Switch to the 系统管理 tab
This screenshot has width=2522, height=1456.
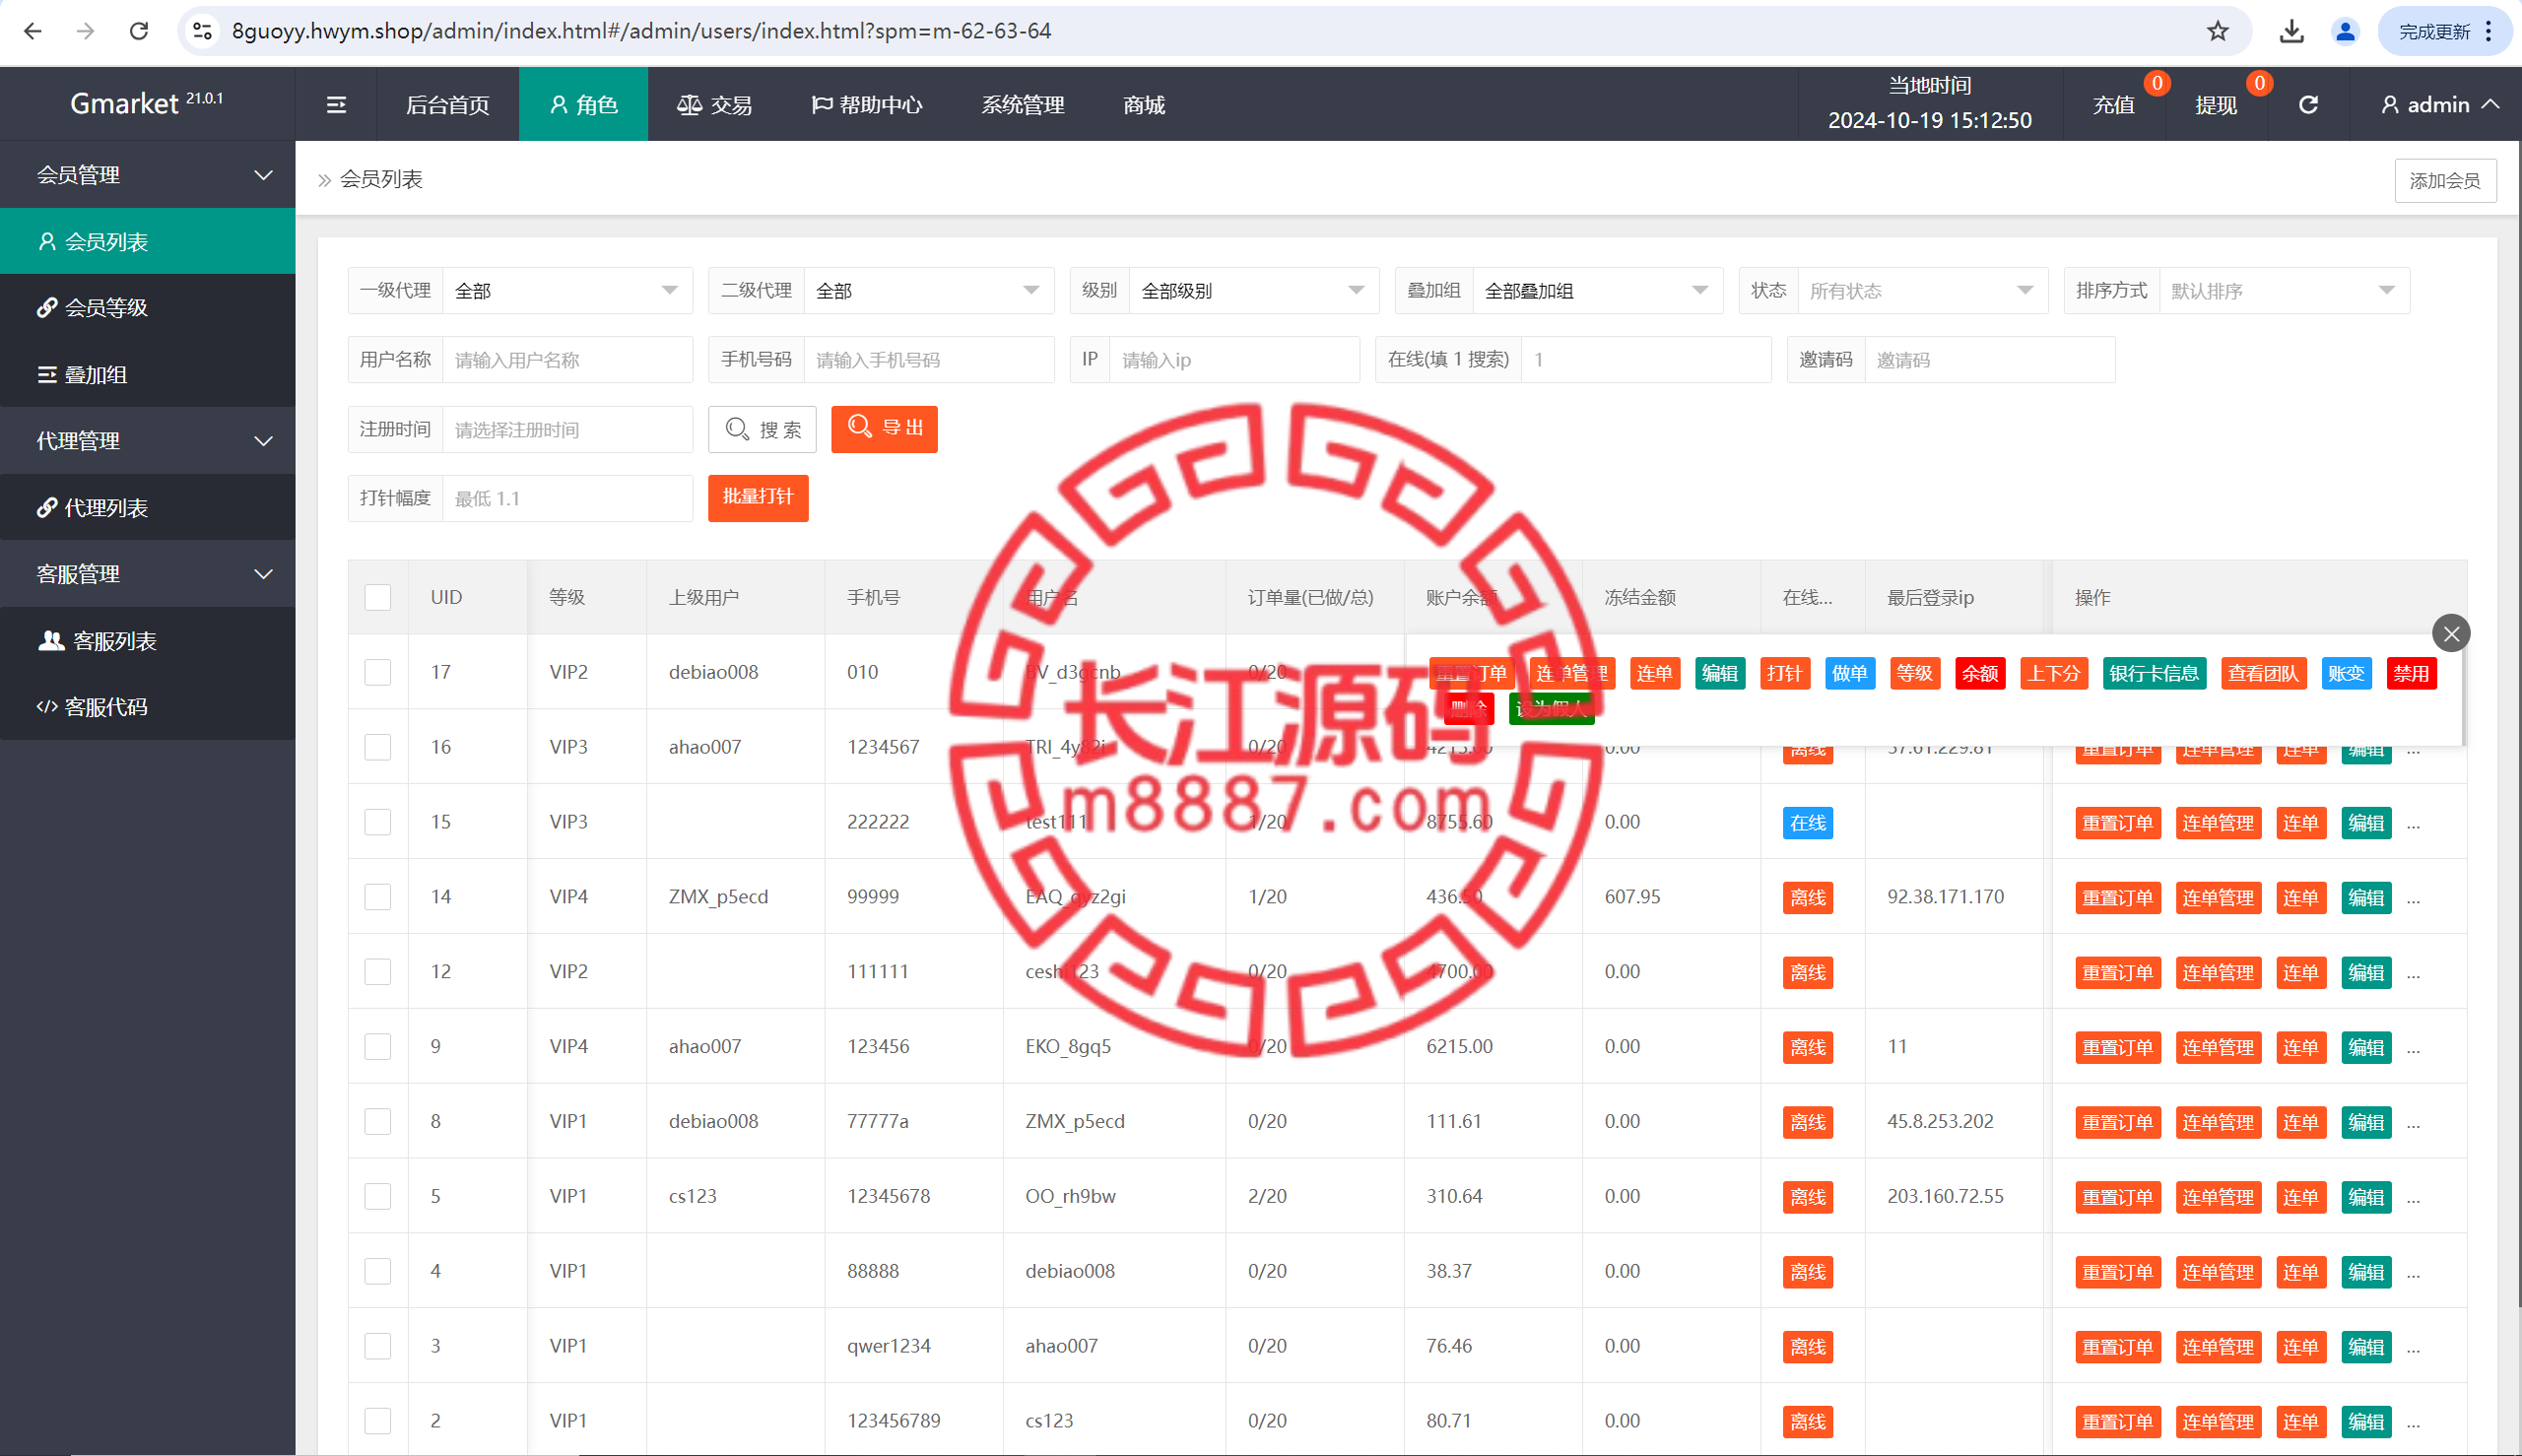point(1022,105)
